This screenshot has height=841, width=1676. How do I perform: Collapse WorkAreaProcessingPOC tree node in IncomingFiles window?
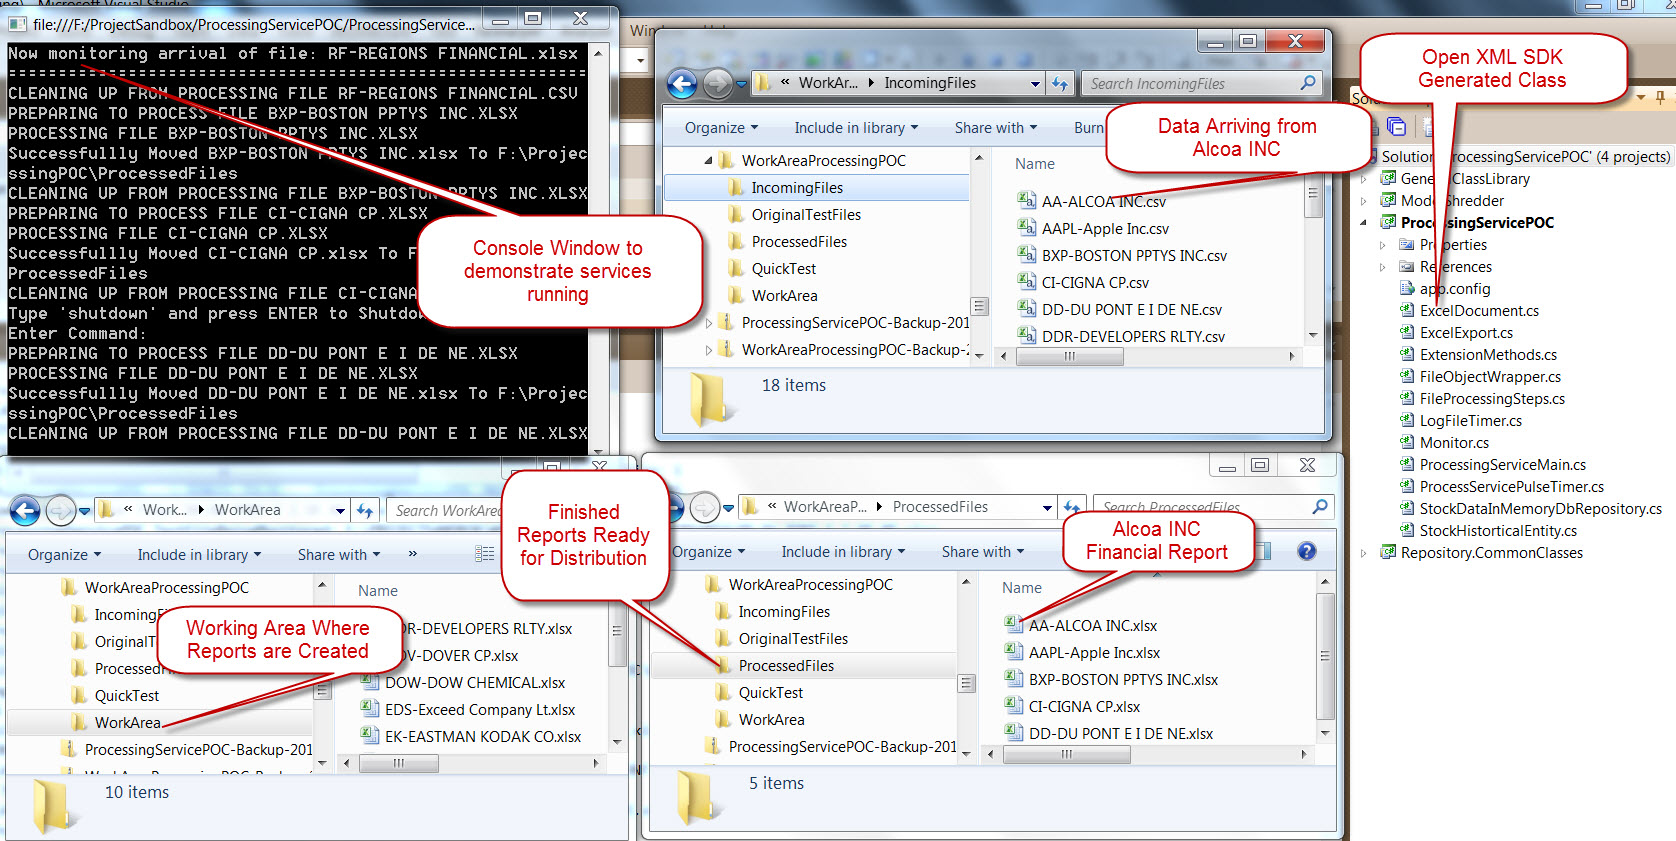click(709, 161)
